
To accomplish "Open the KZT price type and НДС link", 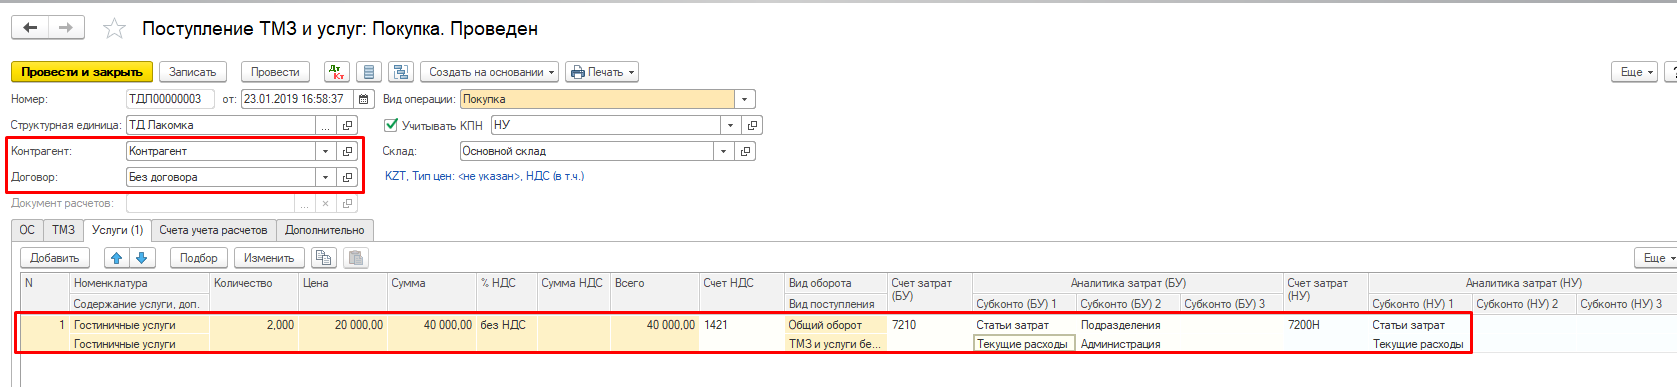I will pos(484,176).
